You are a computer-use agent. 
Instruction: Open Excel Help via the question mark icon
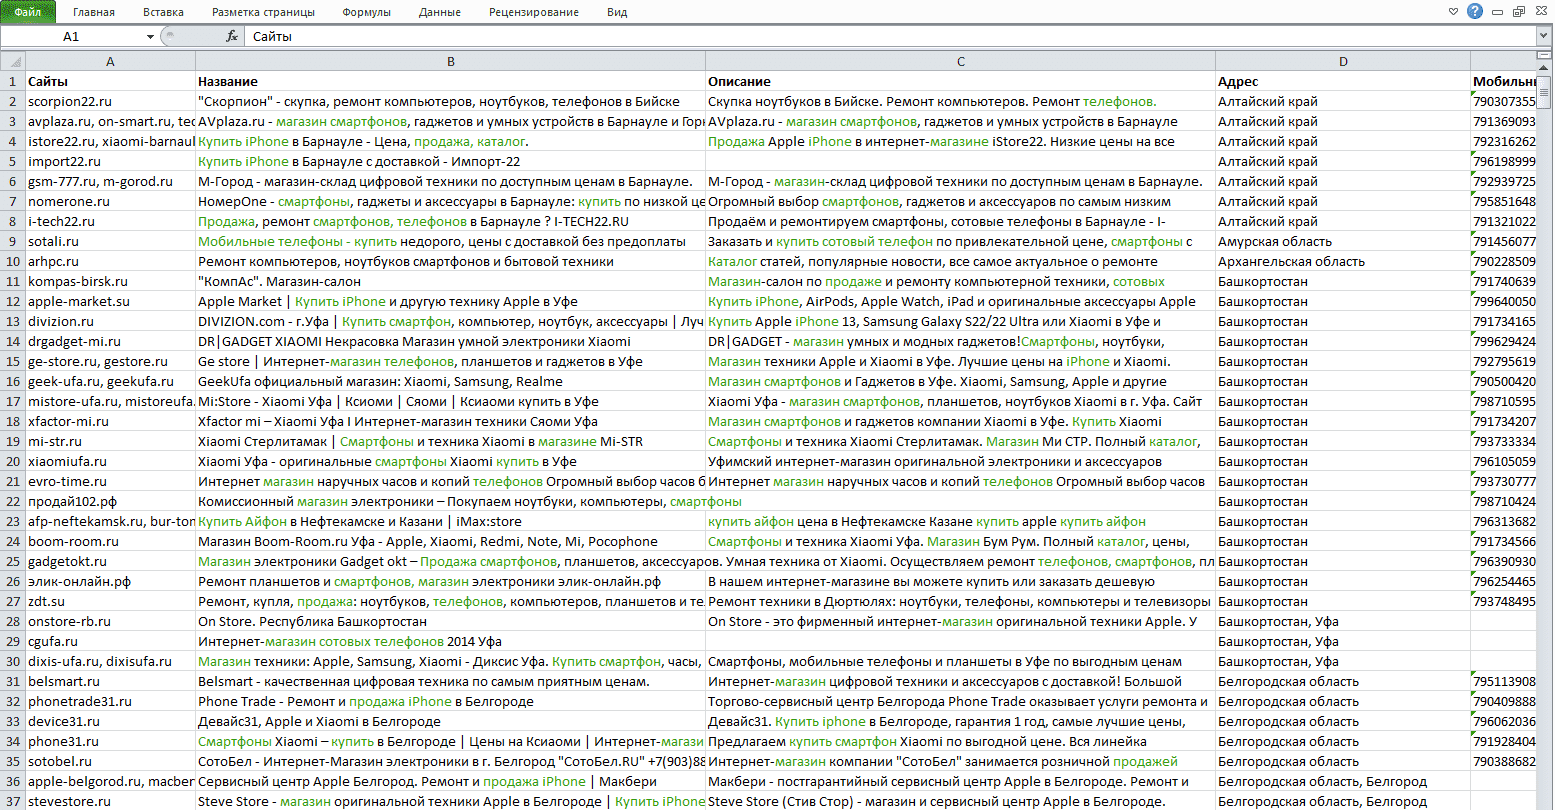pos(1475,12)
